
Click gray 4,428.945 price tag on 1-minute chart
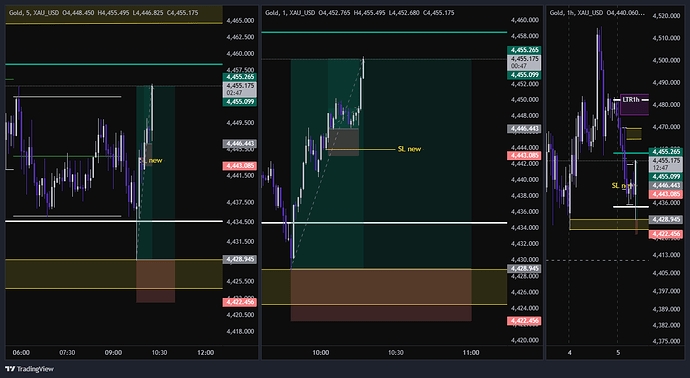point(524,268)
